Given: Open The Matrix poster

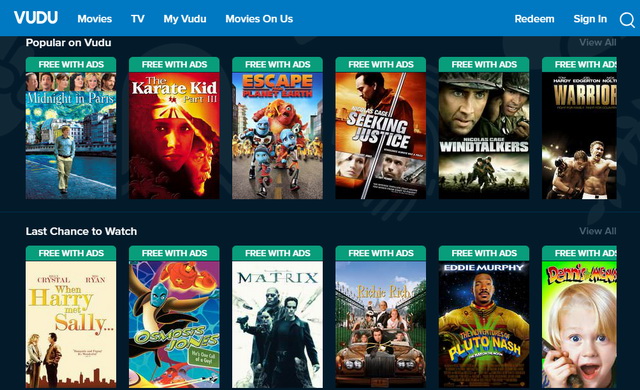Looking at the screenshot, I should pyautogui.click(x=278, y=317).
